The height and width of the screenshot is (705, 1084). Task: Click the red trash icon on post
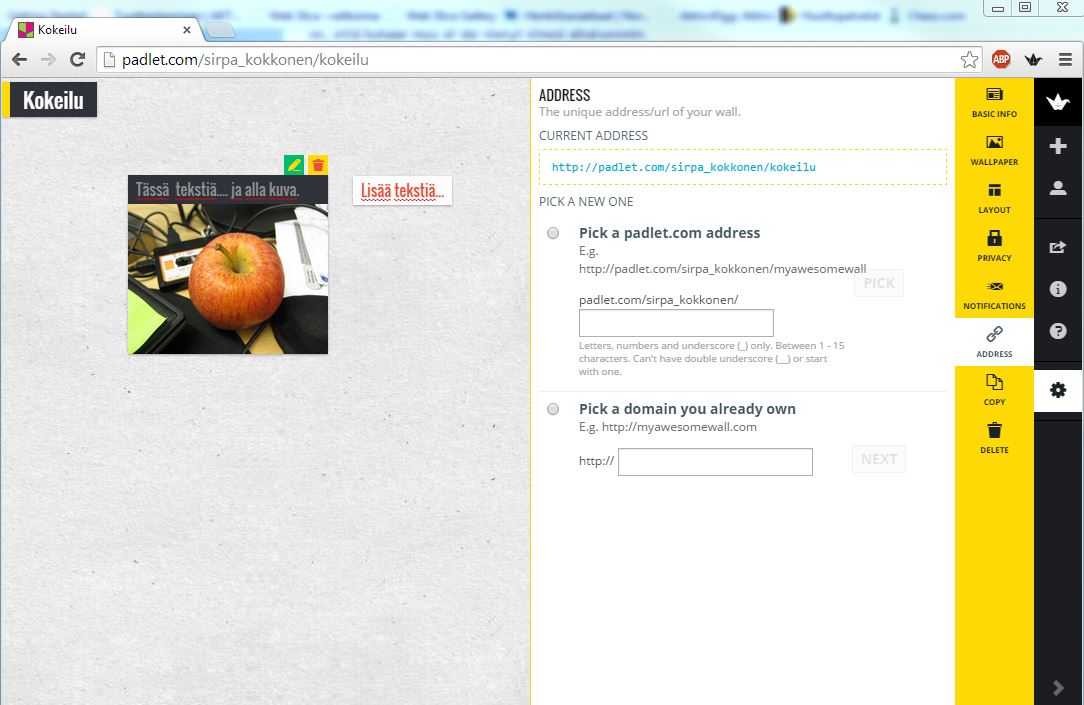318,165
